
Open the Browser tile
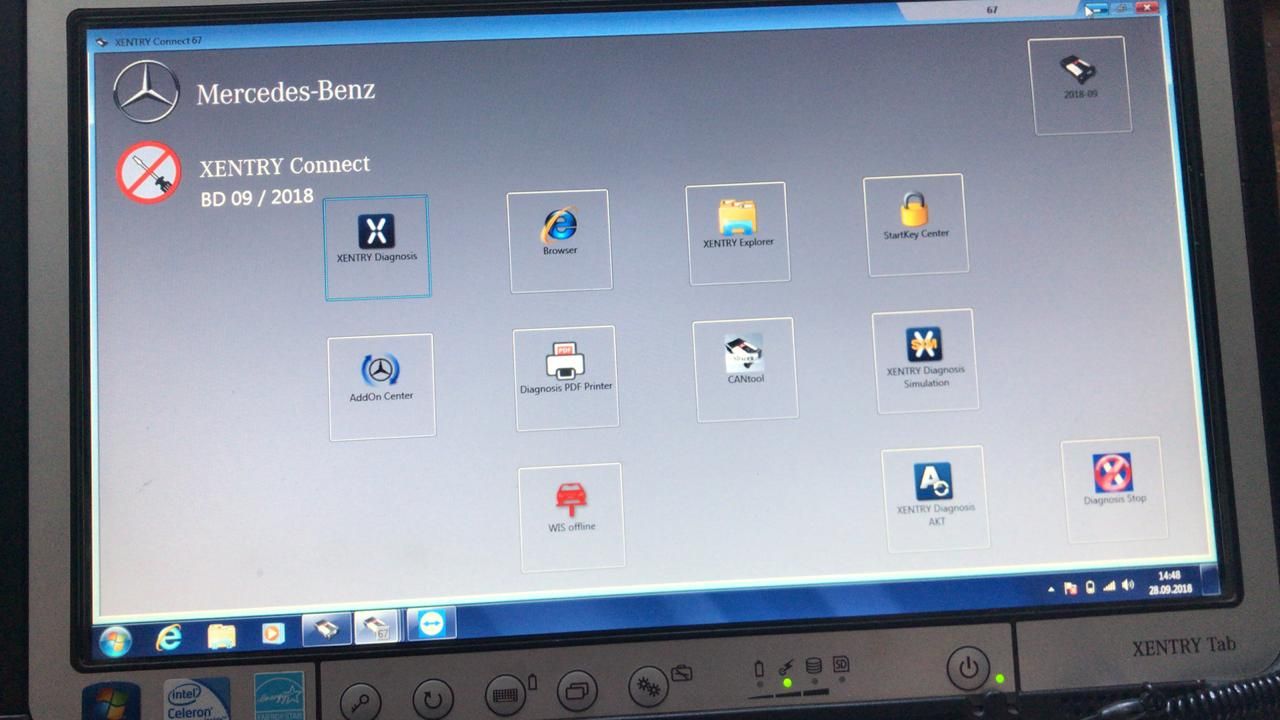tap(560, 241)
